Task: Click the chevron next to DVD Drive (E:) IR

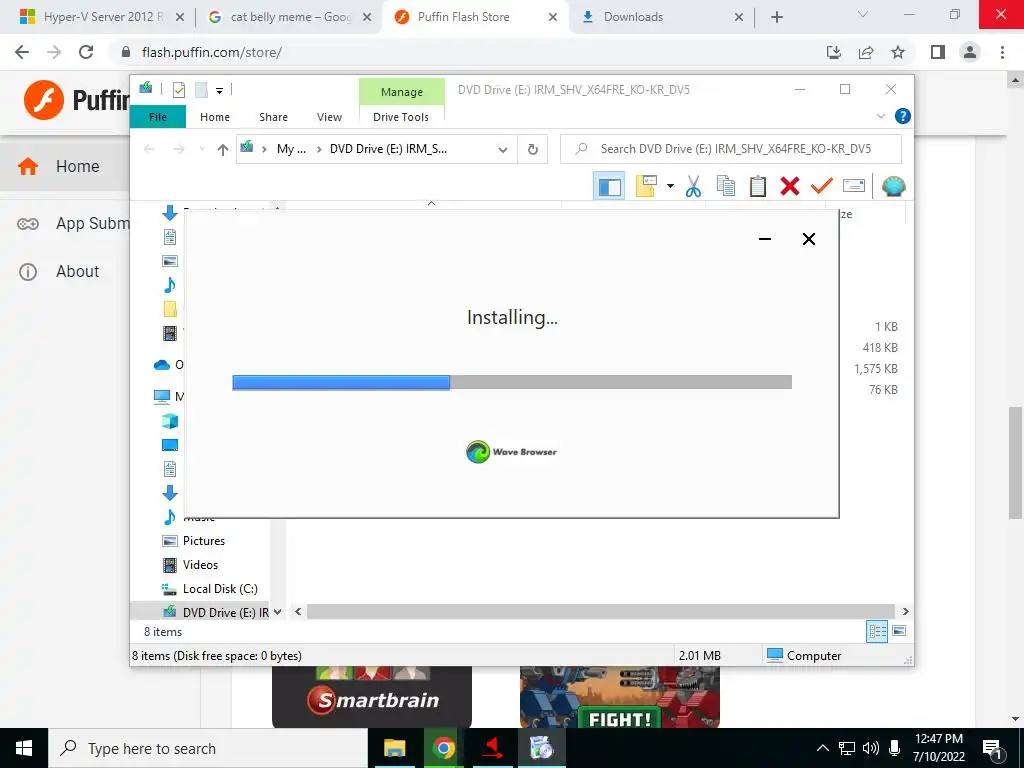Action: (x=278, y=612)
